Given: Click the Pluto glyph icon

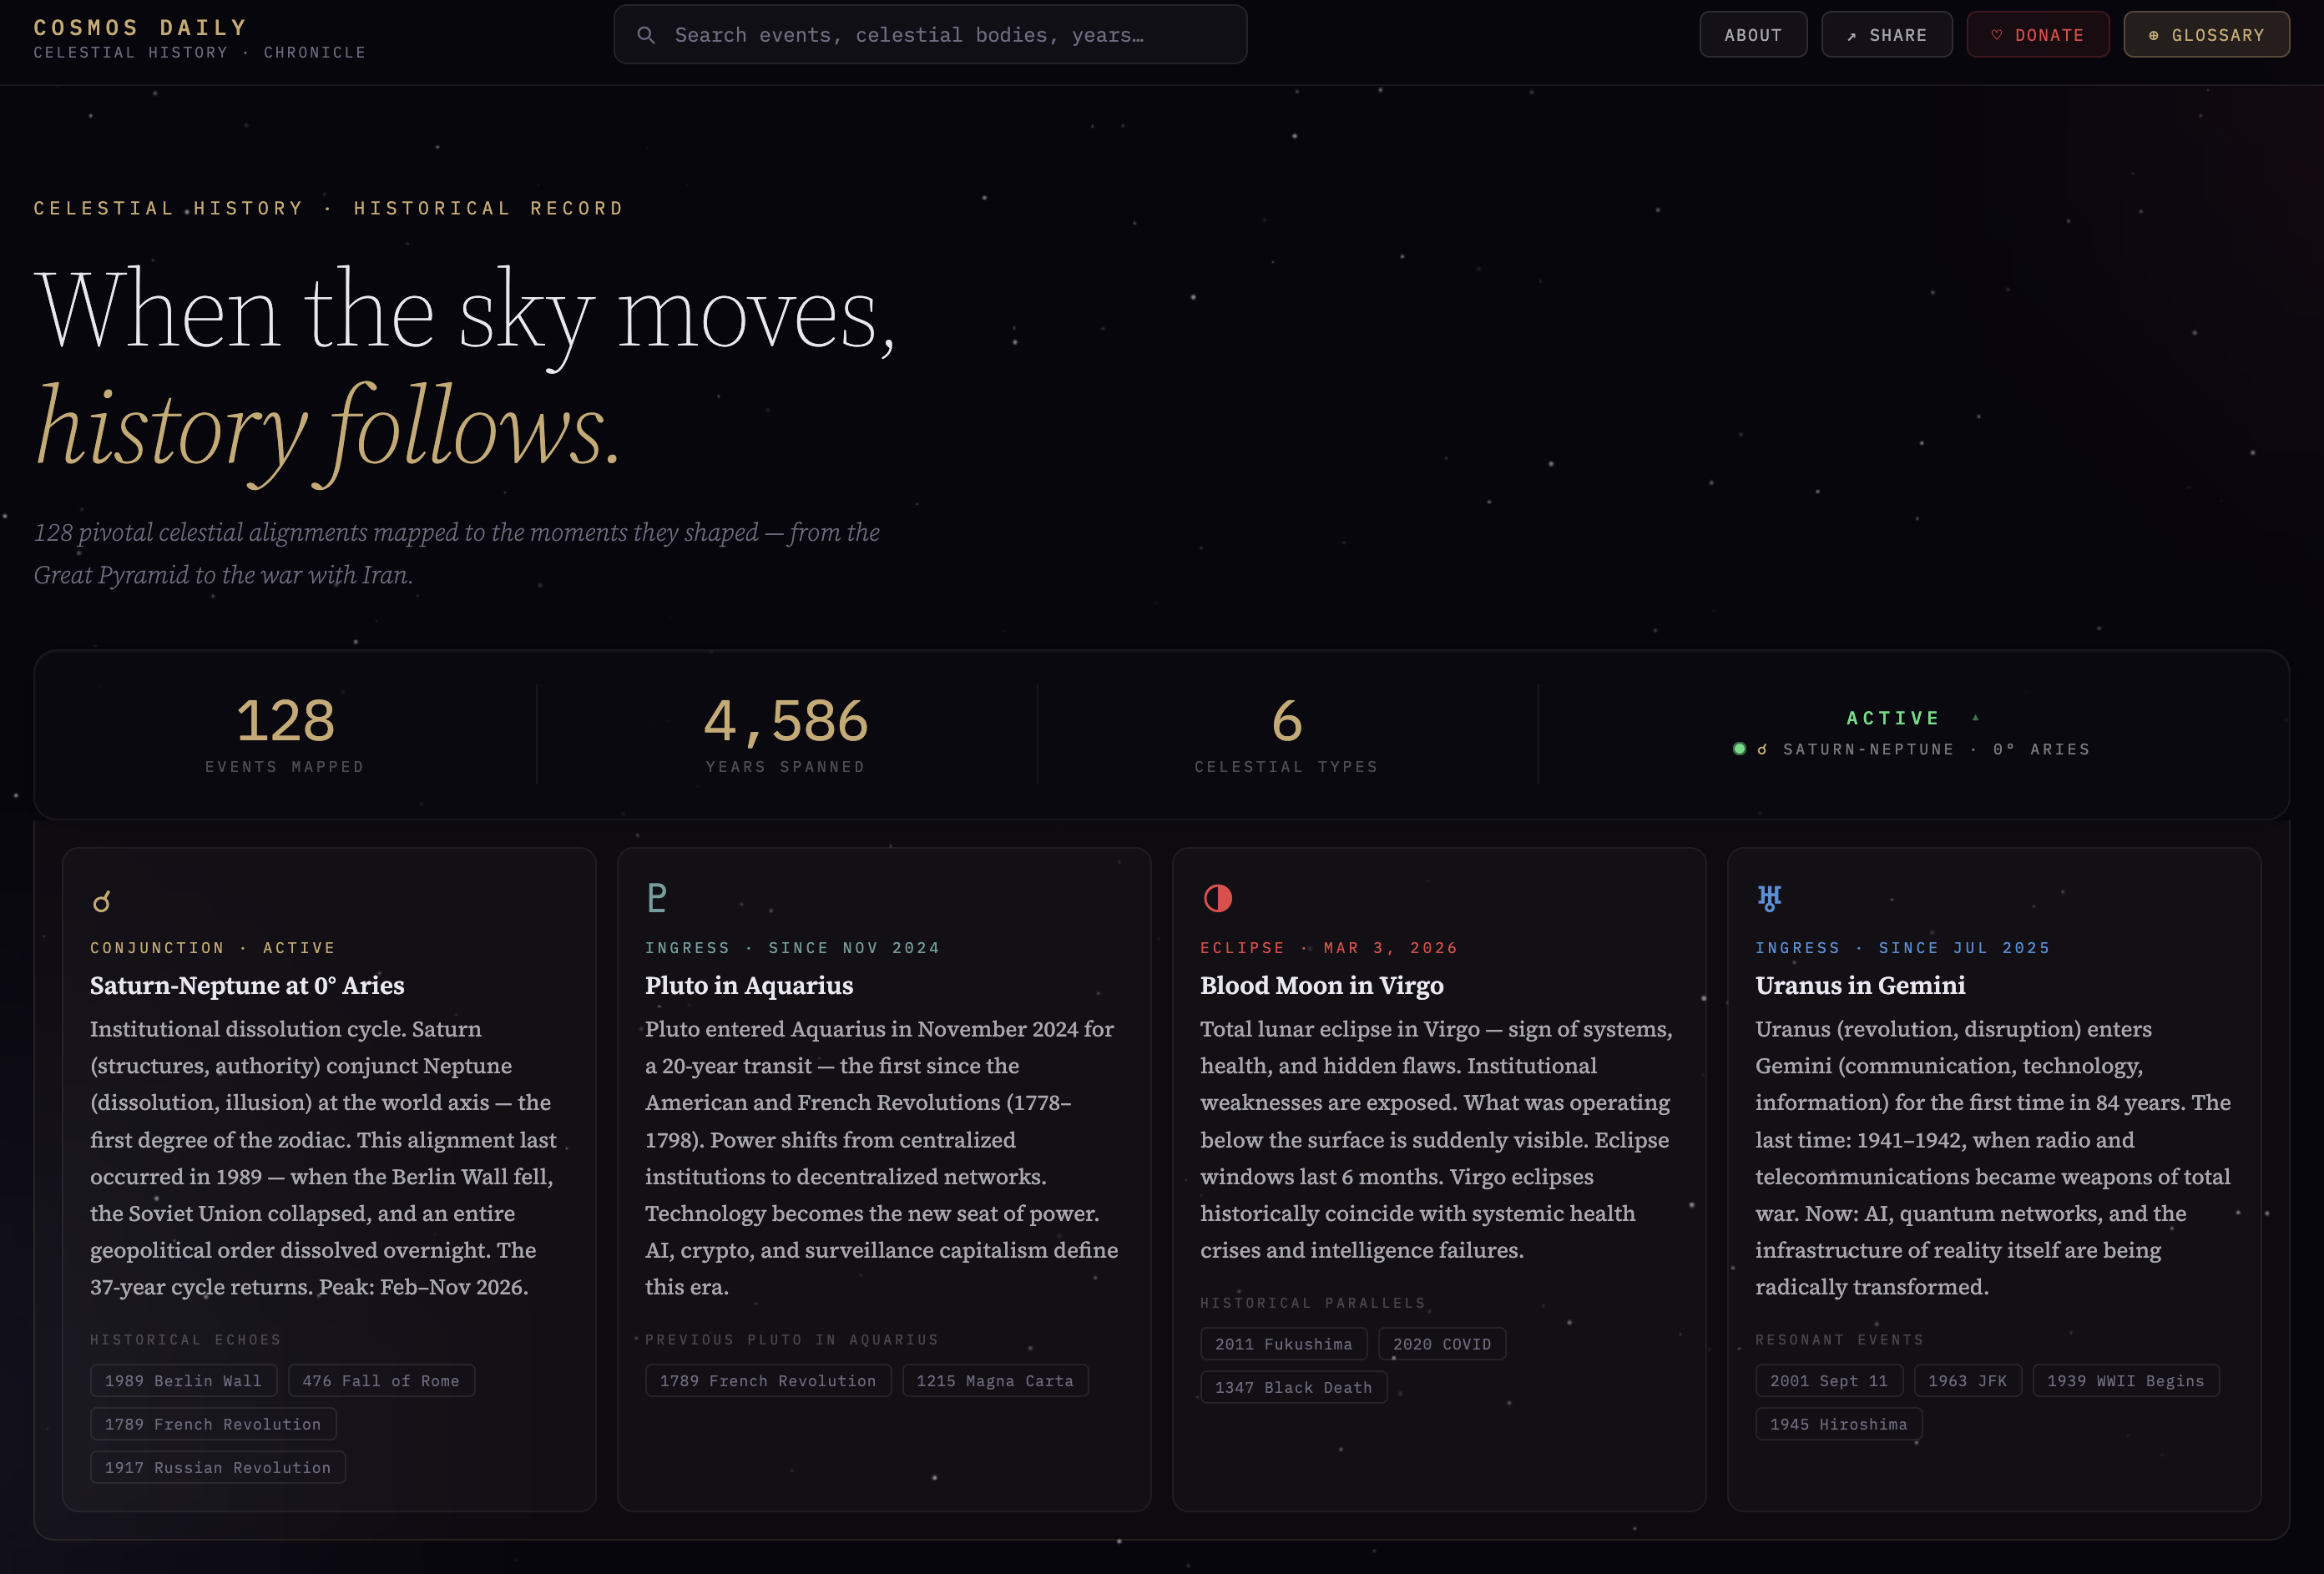Looking at the screenshot, I should [x=656, y=898].
